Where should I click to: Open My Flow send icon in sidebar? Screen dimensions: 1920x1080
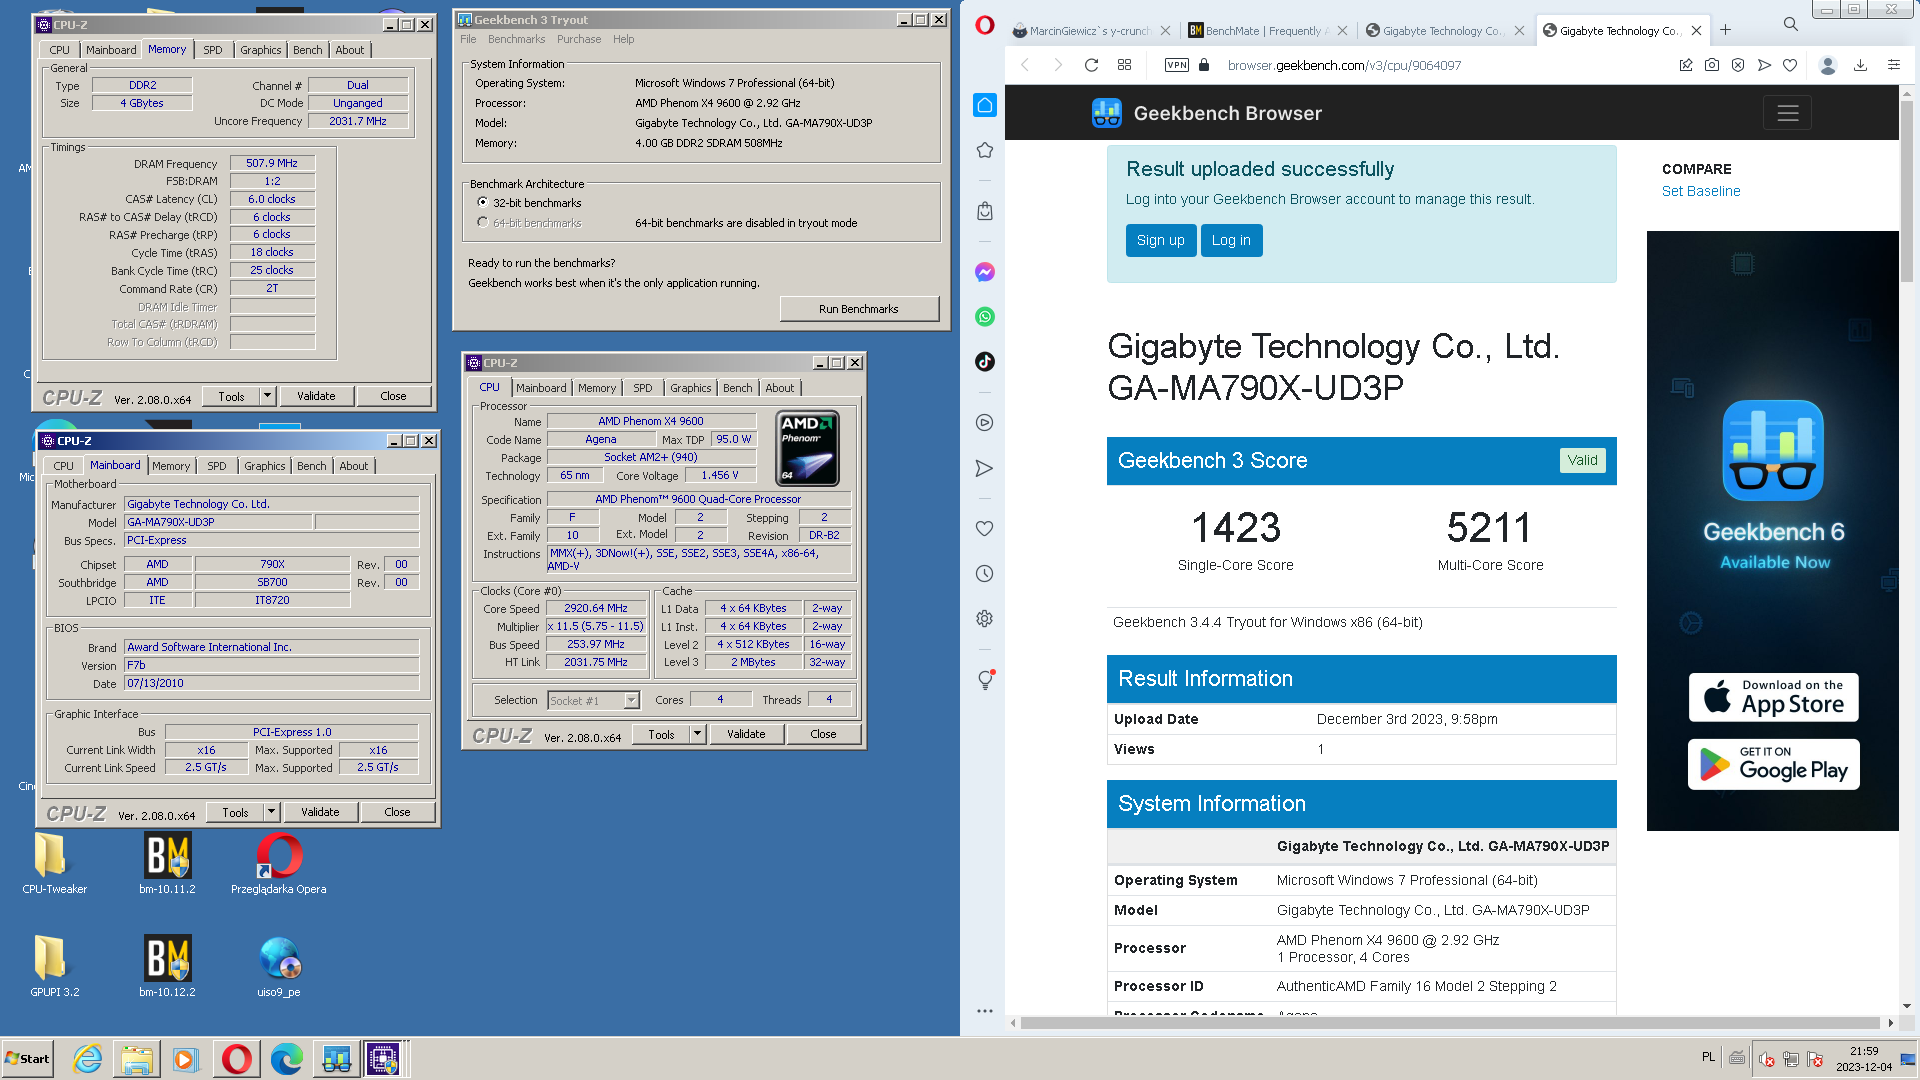985,468
